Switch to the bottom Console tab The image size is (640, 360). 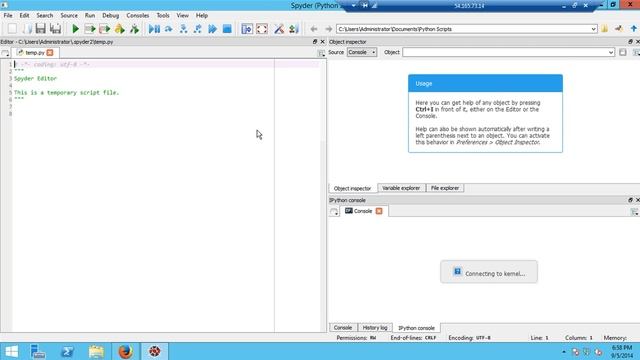pos(342,328)
